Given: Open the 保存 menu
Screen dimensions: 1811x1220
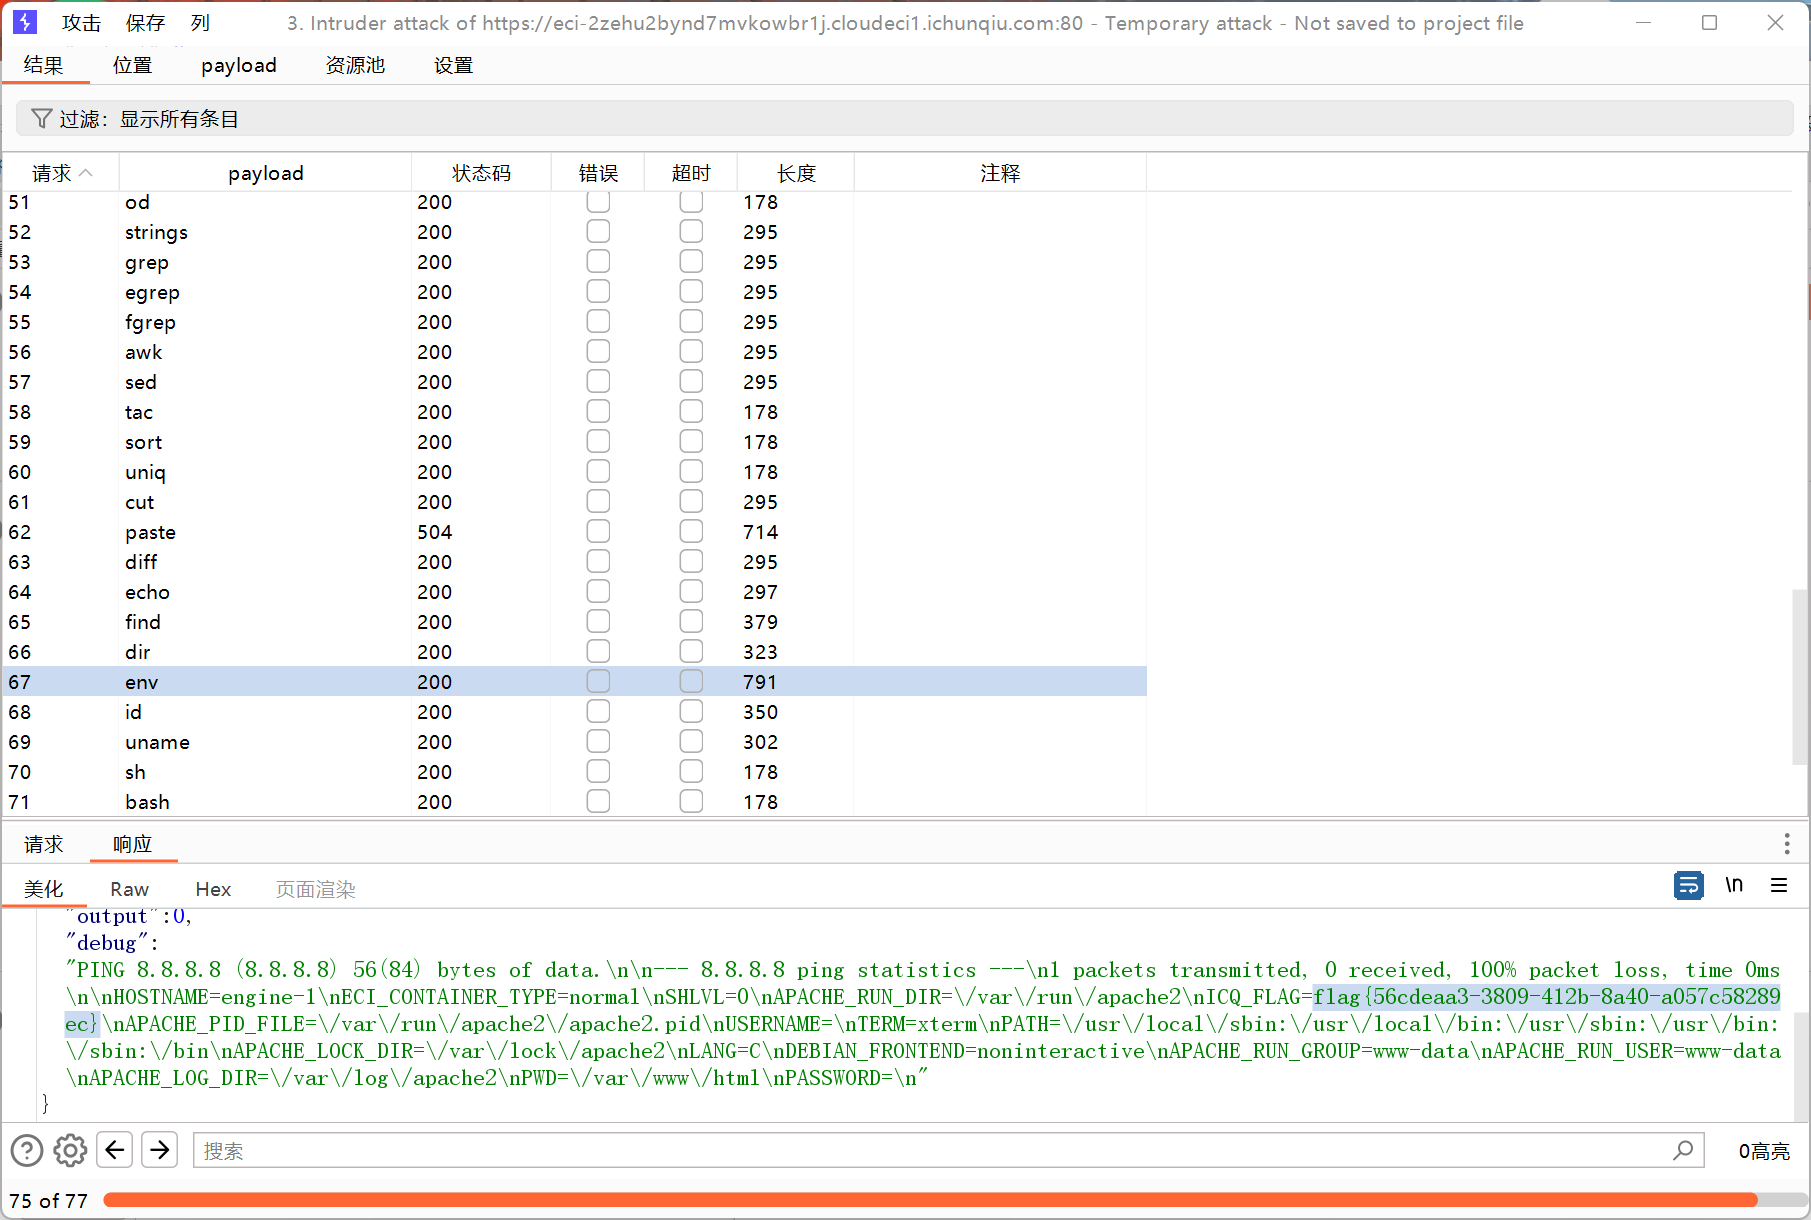Looking at the screenshot, I should pos(145,23).
